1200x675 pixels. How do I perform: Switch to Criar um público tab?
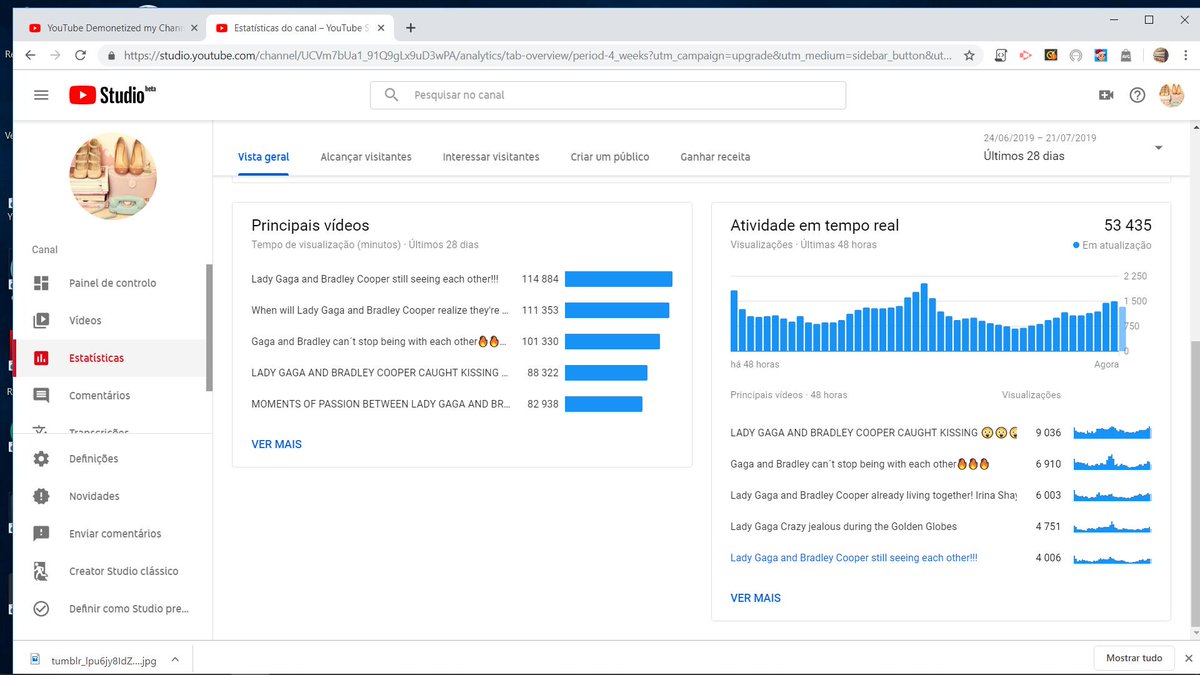(x=610, y=157)
